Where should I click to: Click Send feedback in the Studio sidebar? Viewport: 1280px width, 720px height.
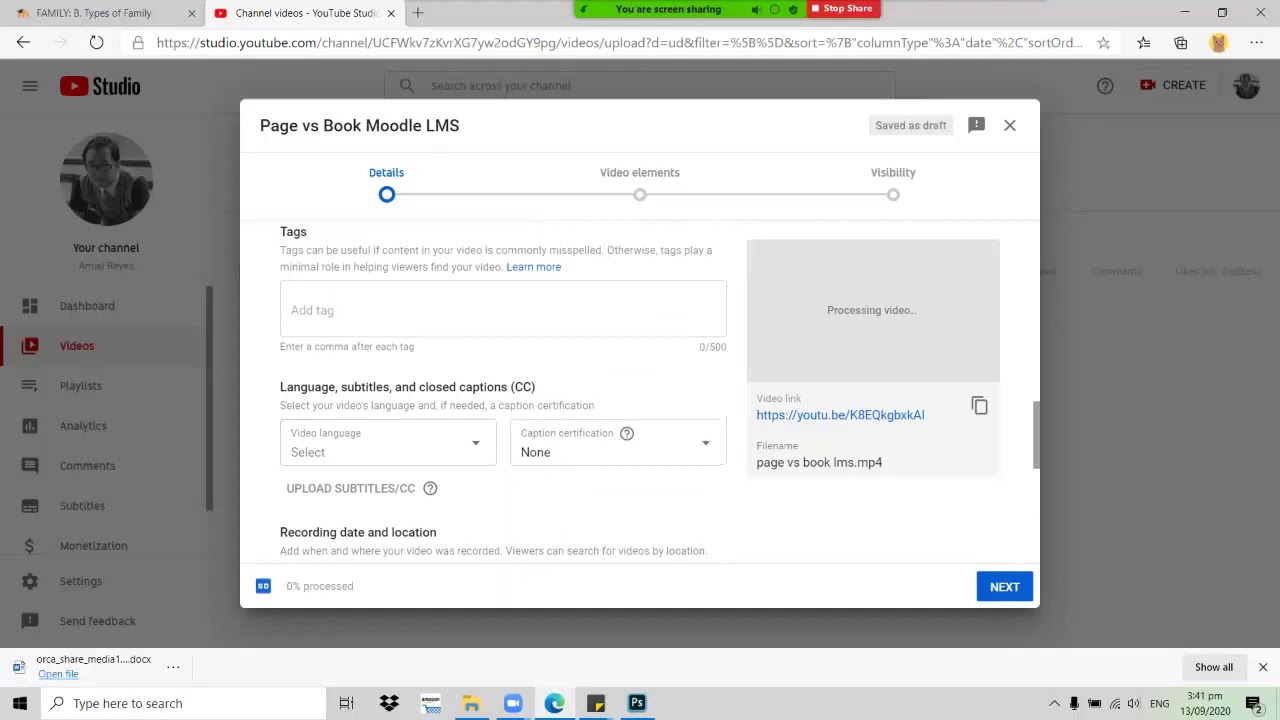tap(104, 621)
